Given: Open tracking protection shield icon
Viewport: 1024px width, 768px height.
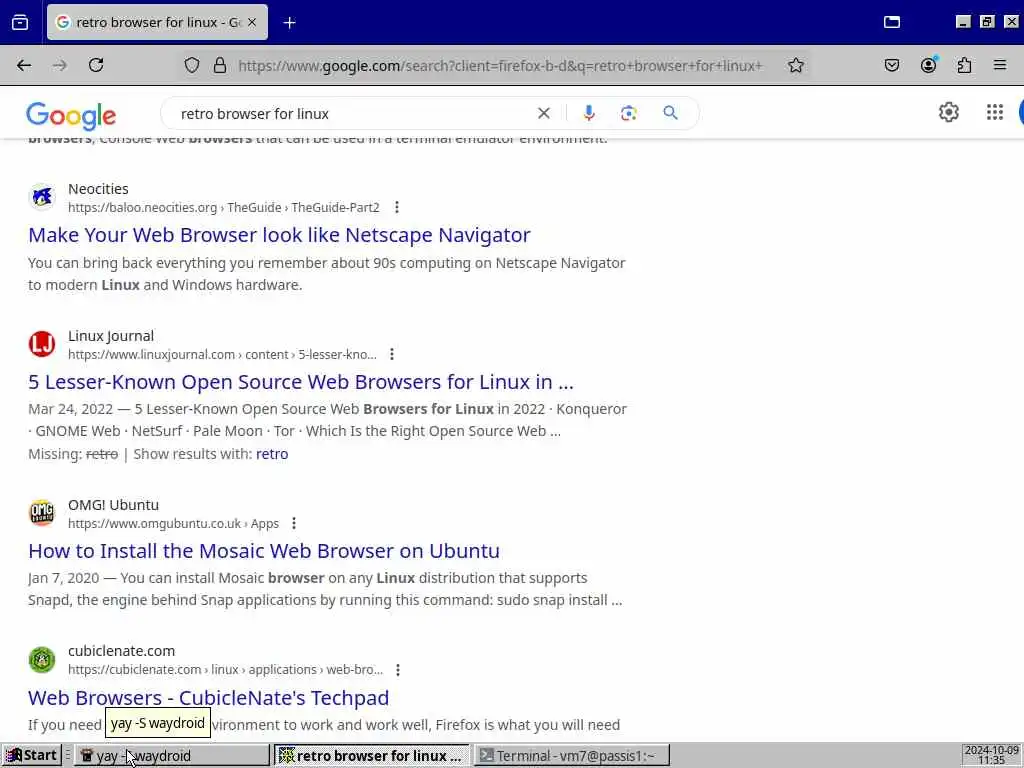Looking at the screenshot, I should pos(191,65).
